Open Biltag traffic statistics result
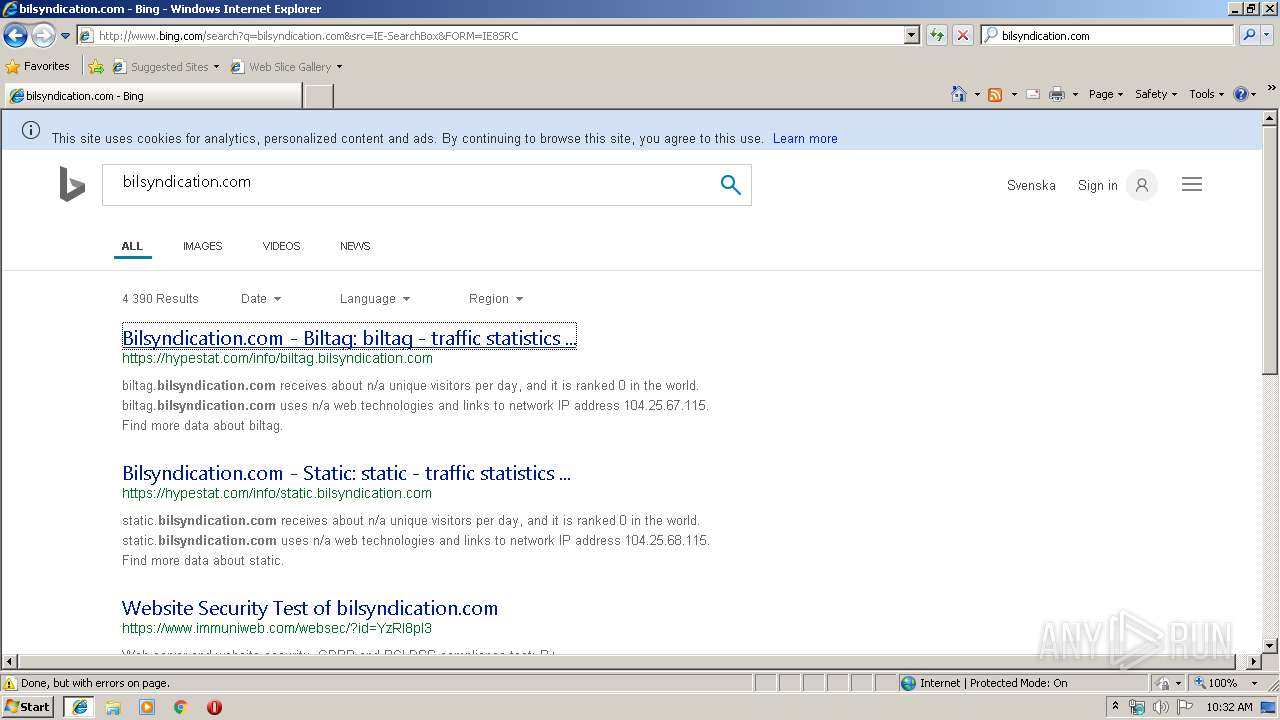 pyautogui.click(x=349, y=338)
